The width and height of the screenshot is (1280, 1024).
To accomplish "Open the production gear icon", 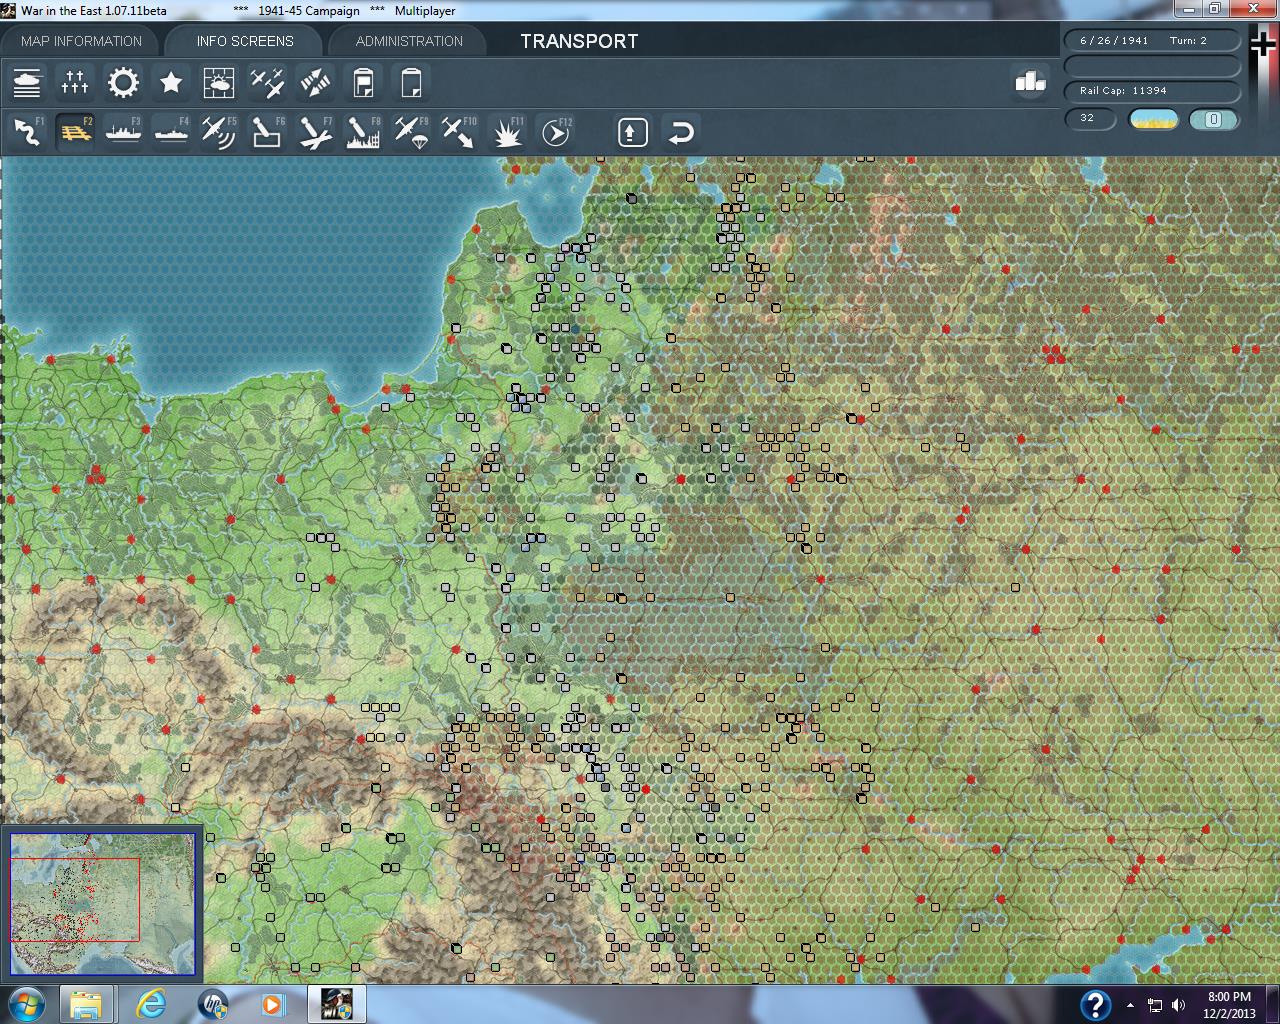I will coord(123,82).
